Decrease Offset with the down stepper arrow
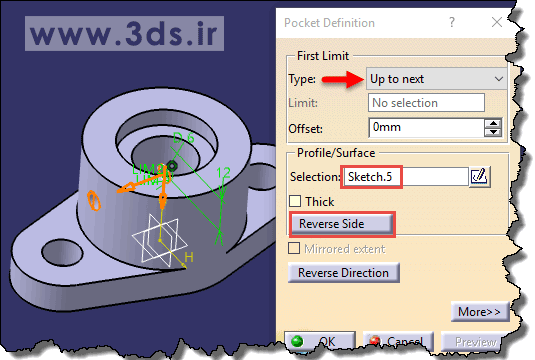 (493, 132)
